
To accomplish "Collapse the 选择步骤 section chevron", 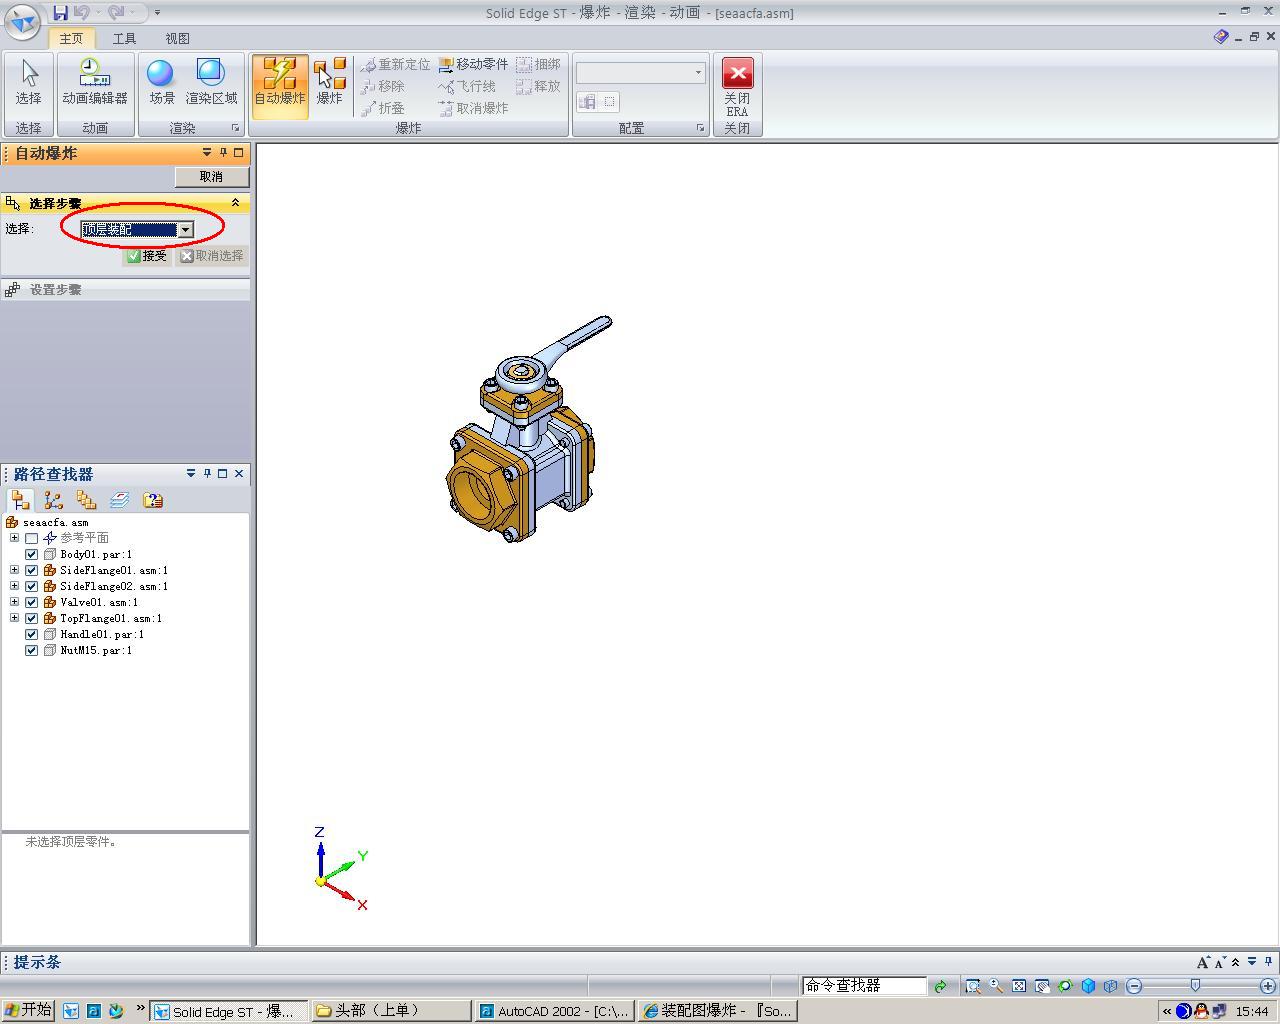I will pyautogui.click(x=236, y=203).
